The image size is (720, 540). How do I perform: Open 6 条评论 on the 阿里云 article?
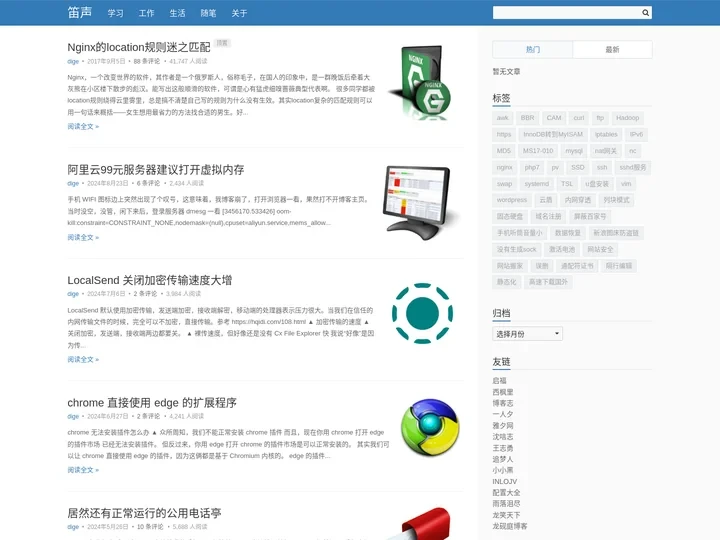[x=148, y=183]
